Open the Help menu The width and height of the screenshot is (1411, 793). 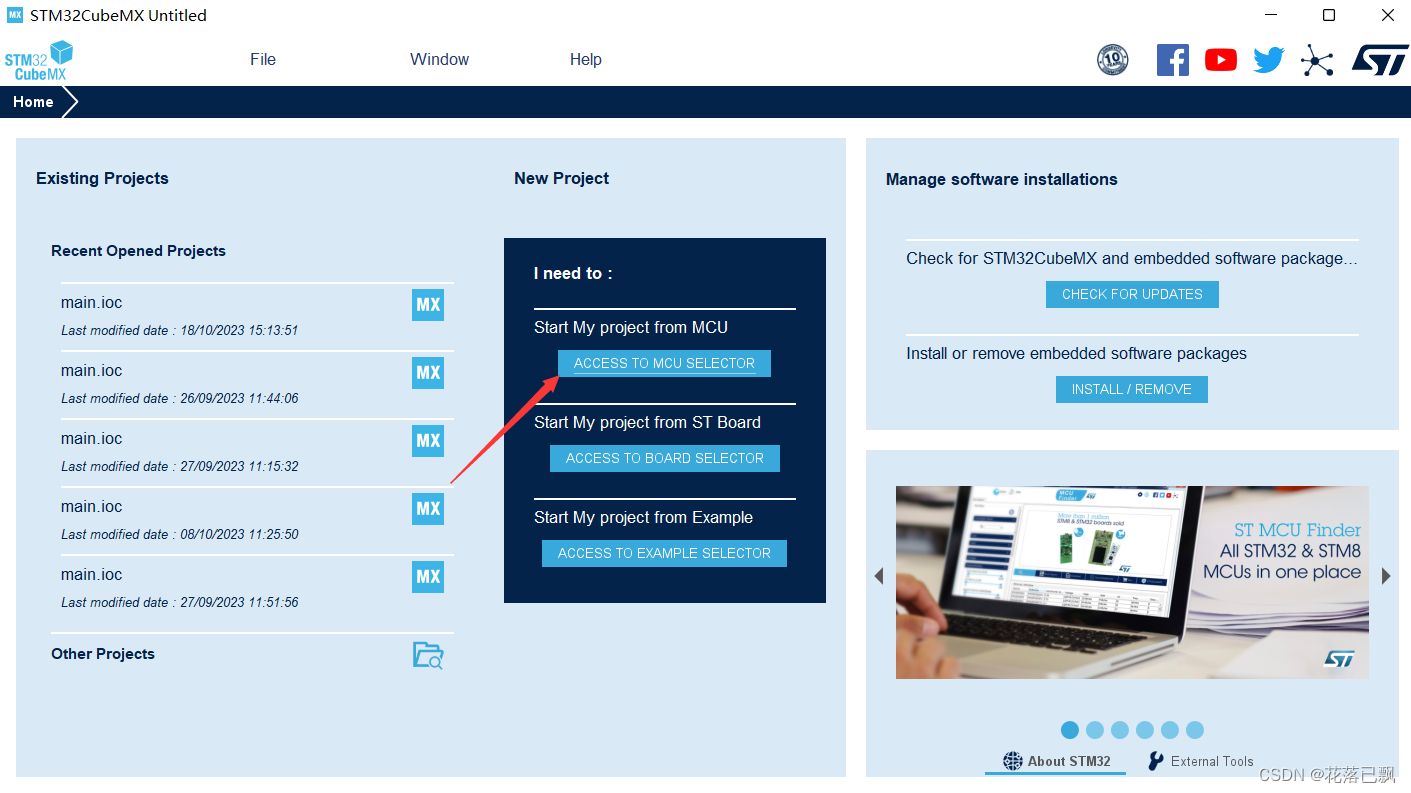586,60
